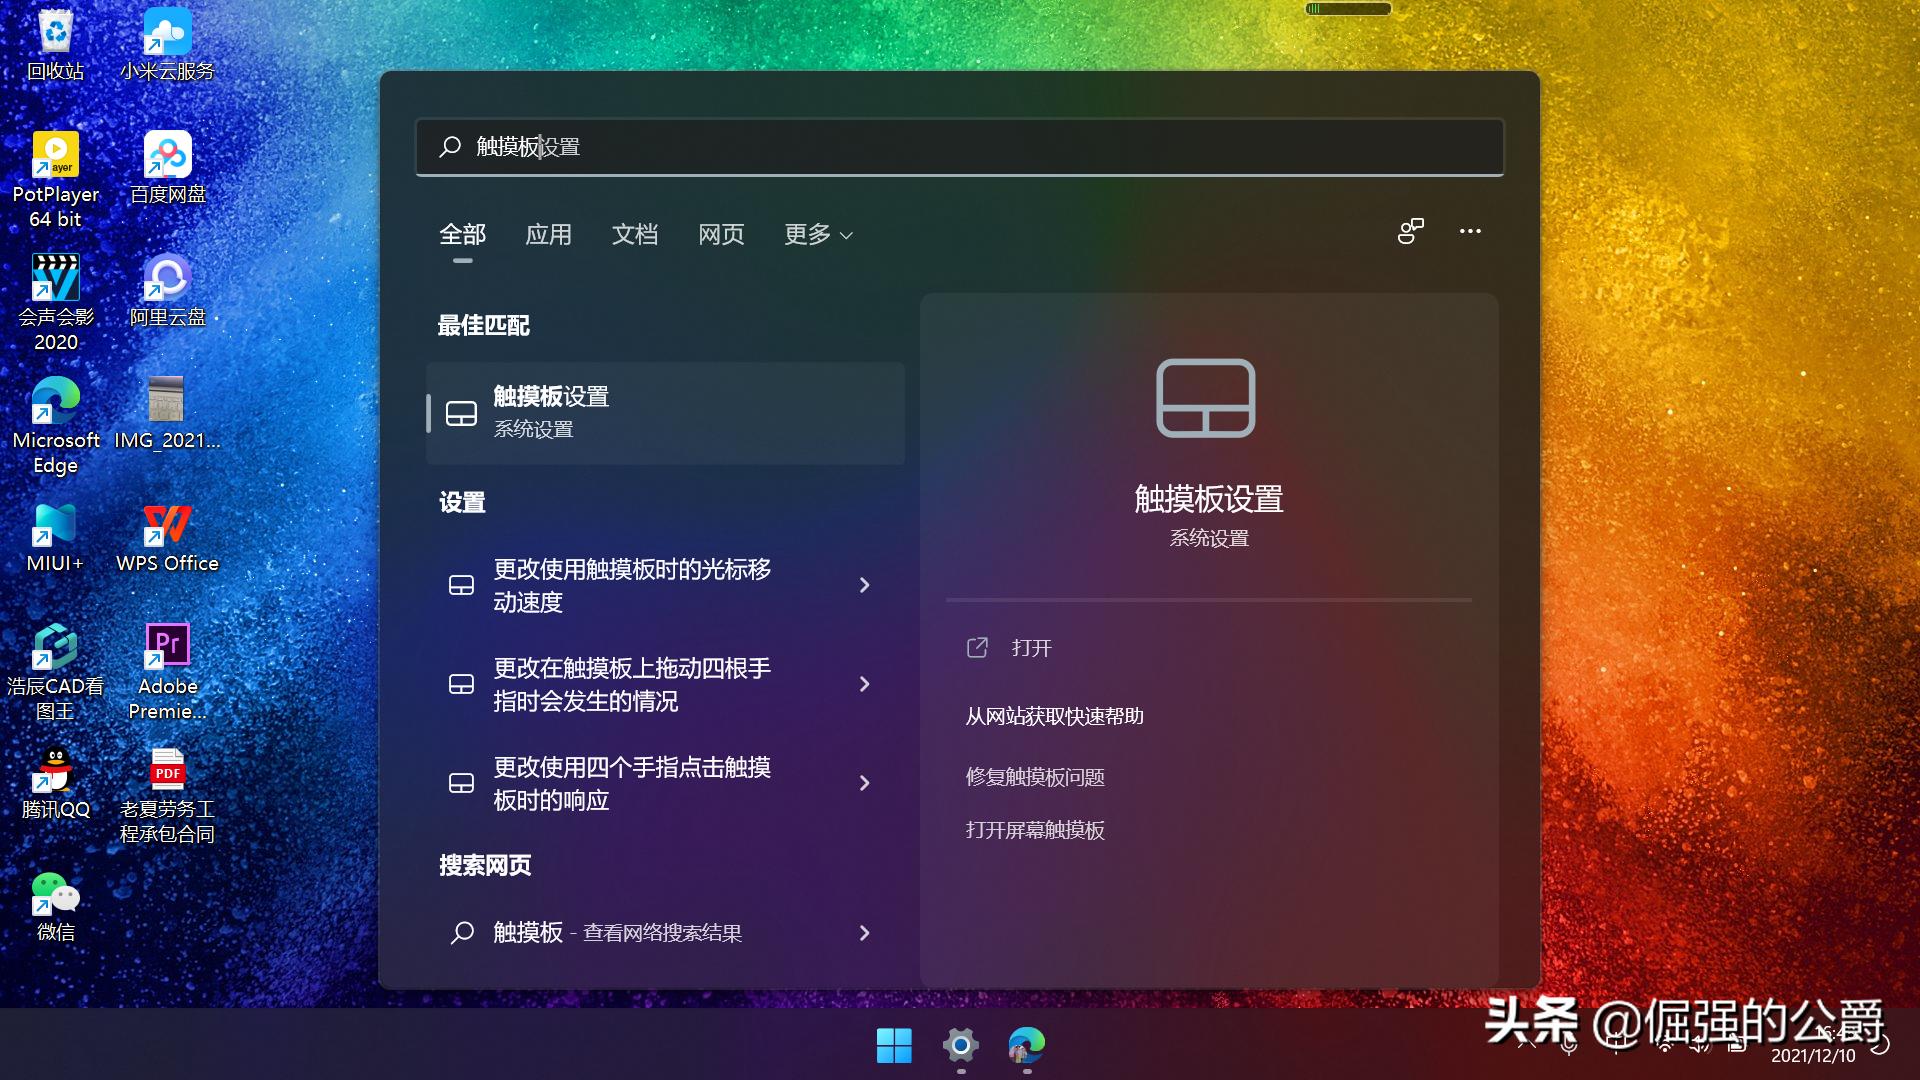Expand the 更多 dropdown
The image size is (1920, 1080).
817,235
